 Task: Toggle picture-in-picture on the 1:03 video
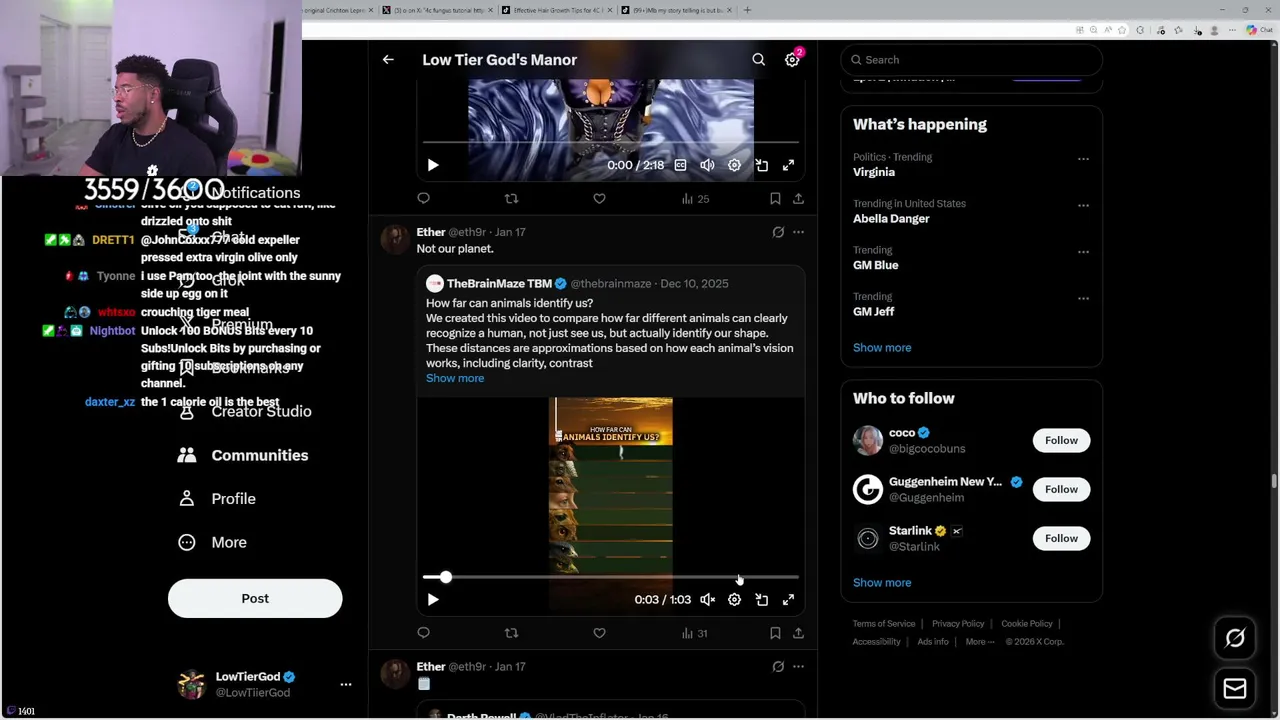tap(762, 600)
